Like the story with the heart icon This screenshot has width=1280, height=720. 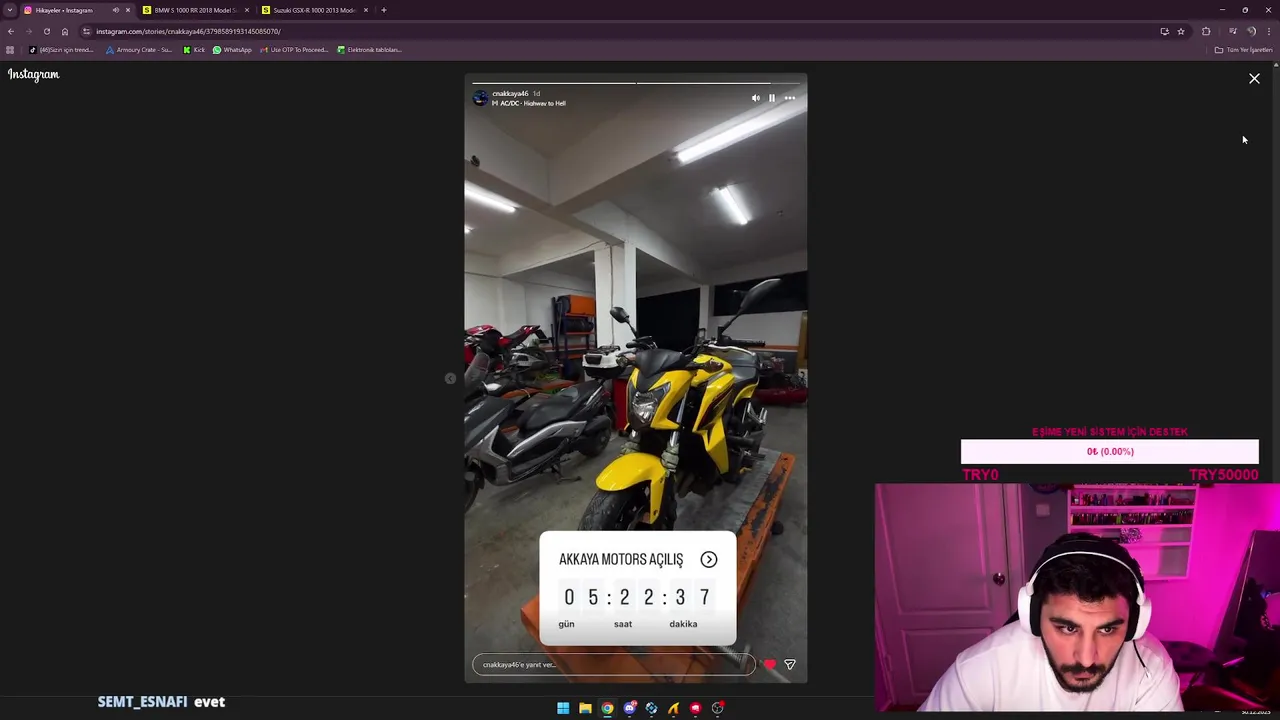pyautogui.click(x=769, y=664)
